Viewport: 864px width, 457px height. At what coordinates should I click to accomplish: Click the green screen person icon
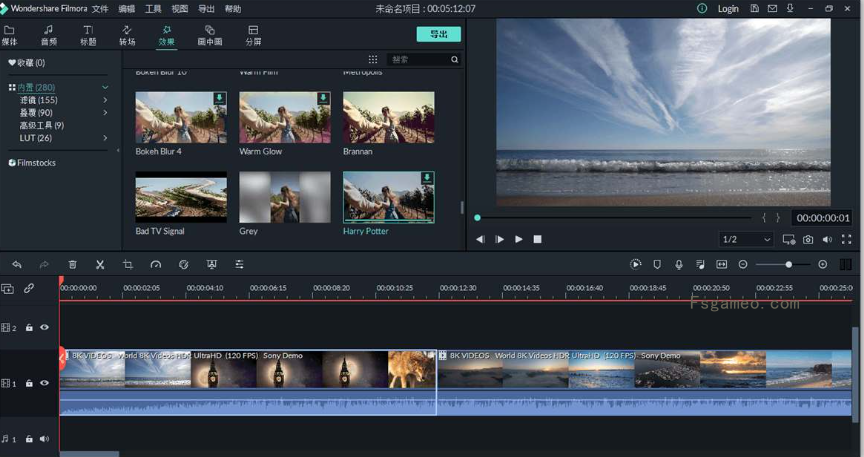pos(212,265)
